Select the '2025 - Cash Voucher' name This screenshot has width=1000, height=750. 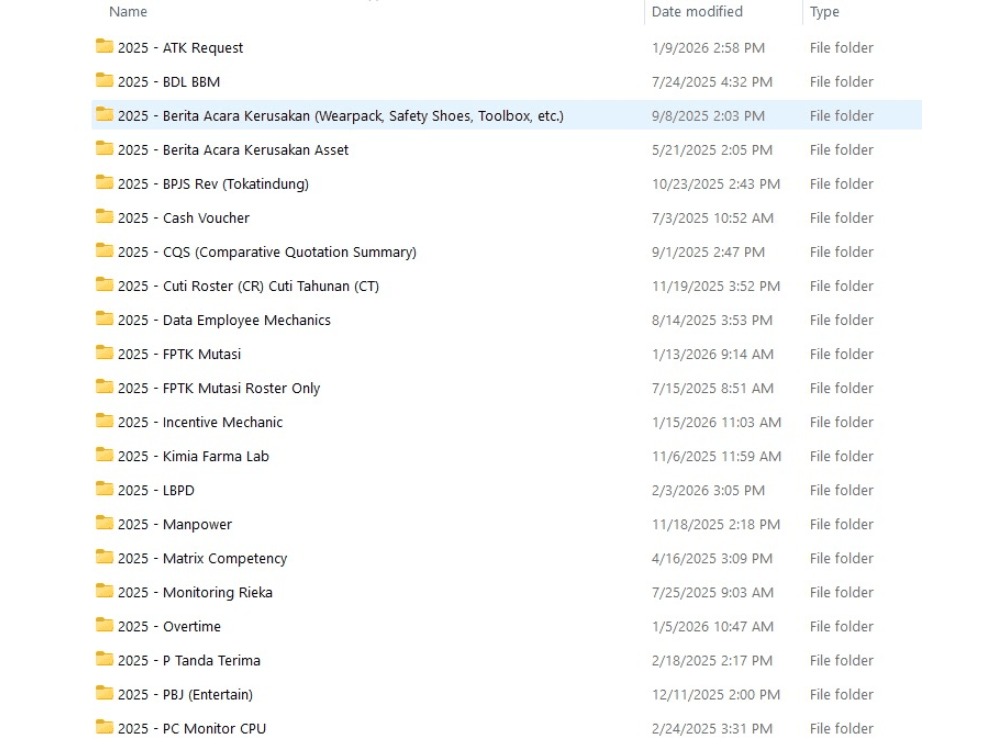tap(184, 218)
